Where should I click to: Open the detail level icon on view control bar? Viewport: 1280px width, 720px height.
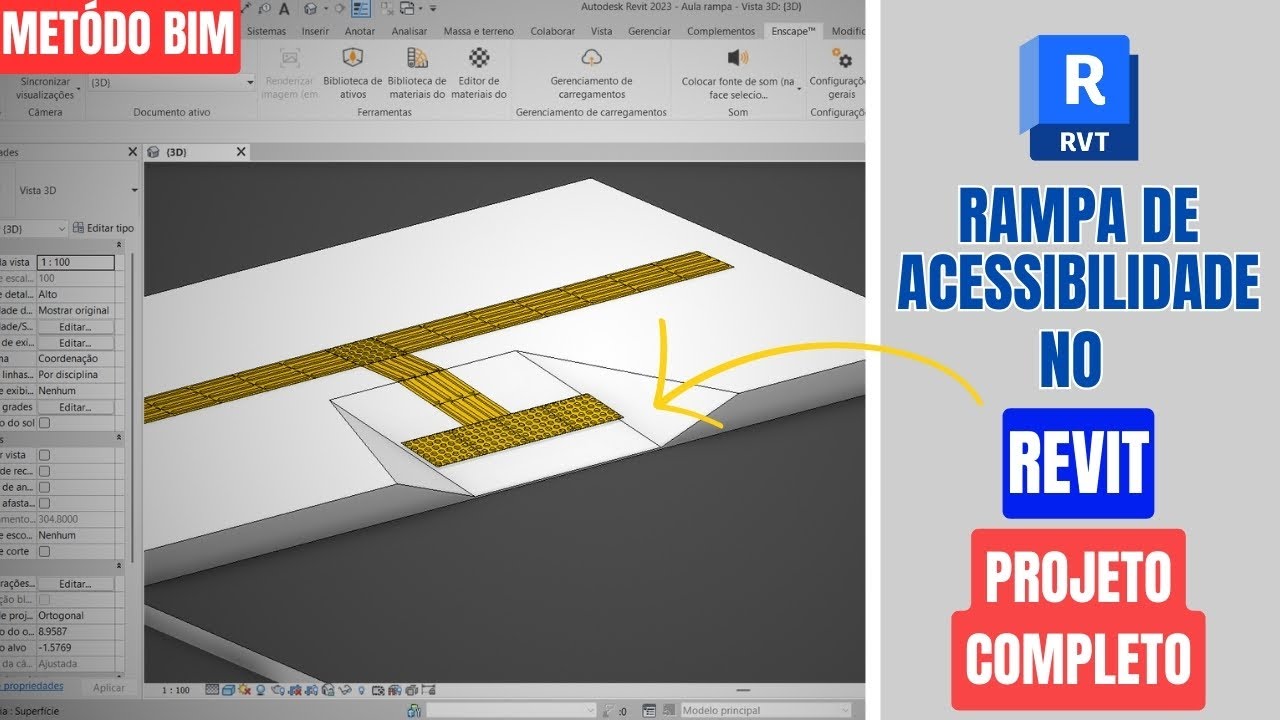tap(212, 690)
